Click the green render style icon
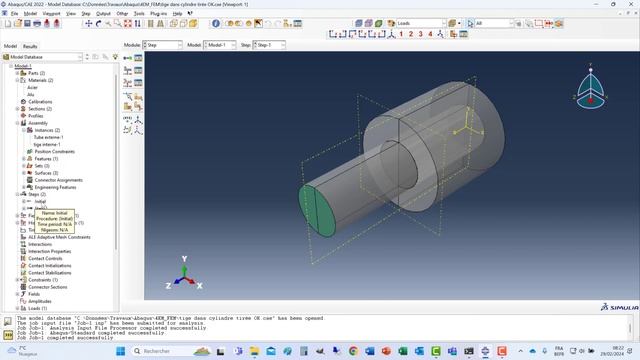640x360 pixels. tap(378, 23)
